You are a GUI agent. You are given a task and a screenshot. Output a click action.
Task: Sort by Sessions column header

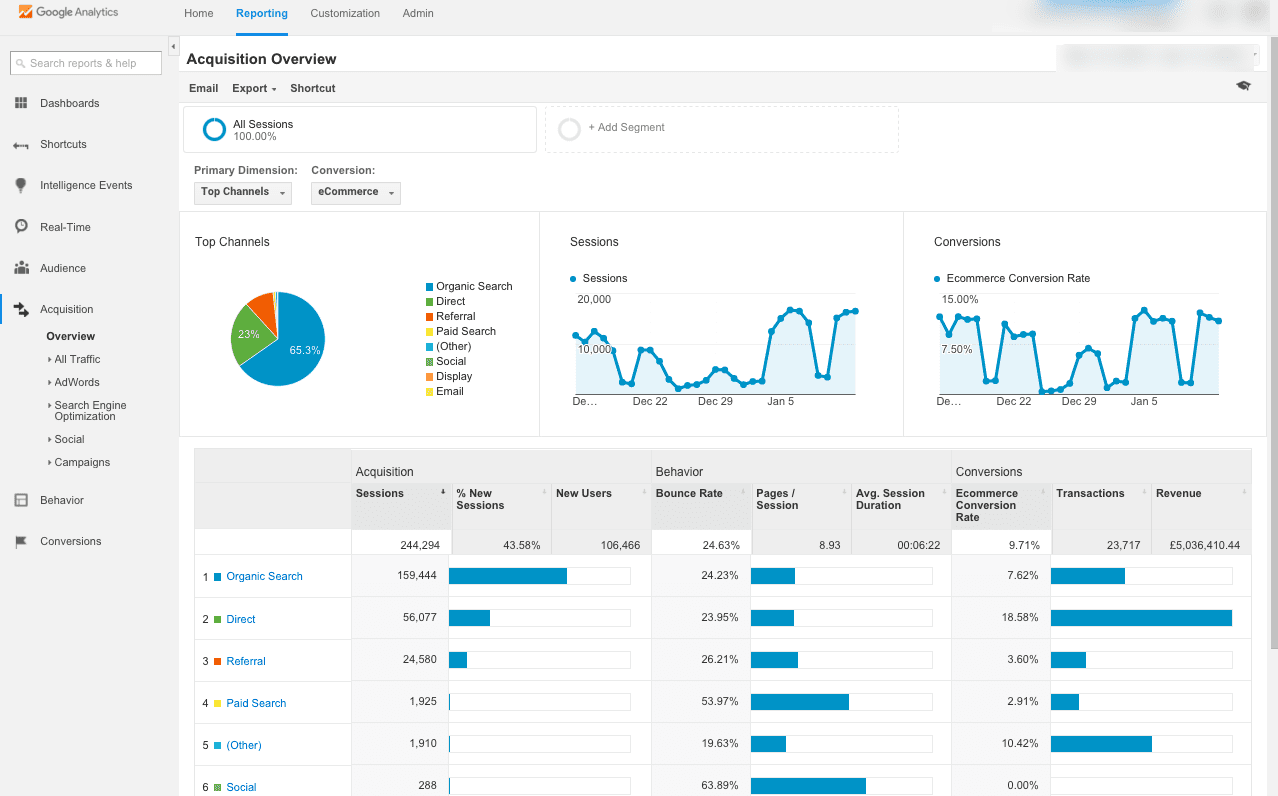coord(401,505)
